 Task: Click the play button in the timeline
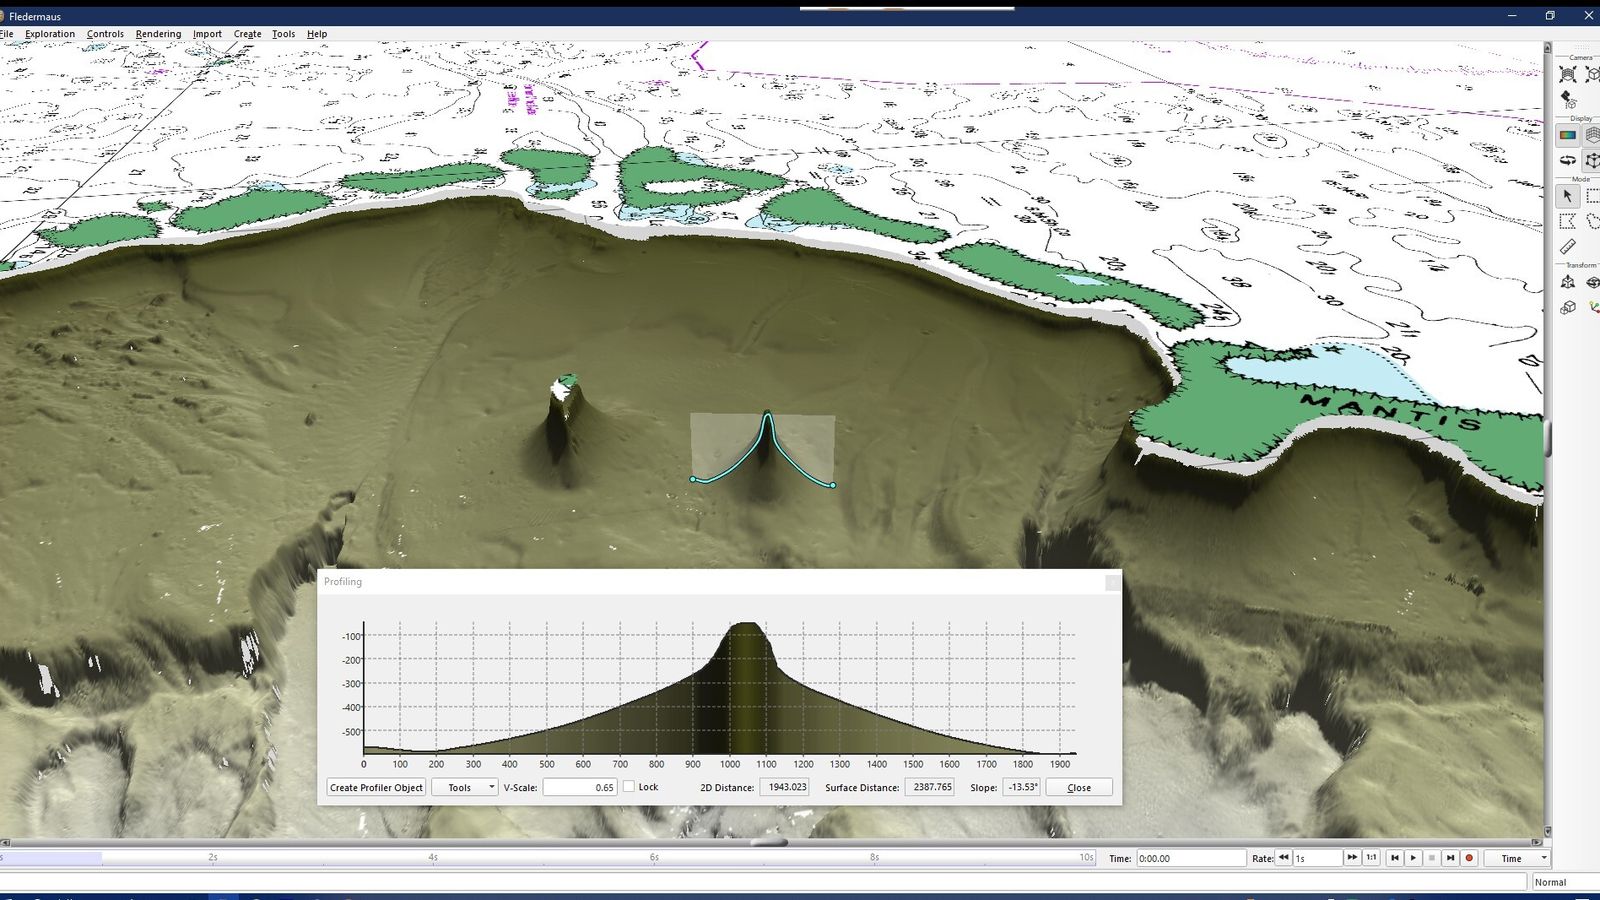(1413, 858)
